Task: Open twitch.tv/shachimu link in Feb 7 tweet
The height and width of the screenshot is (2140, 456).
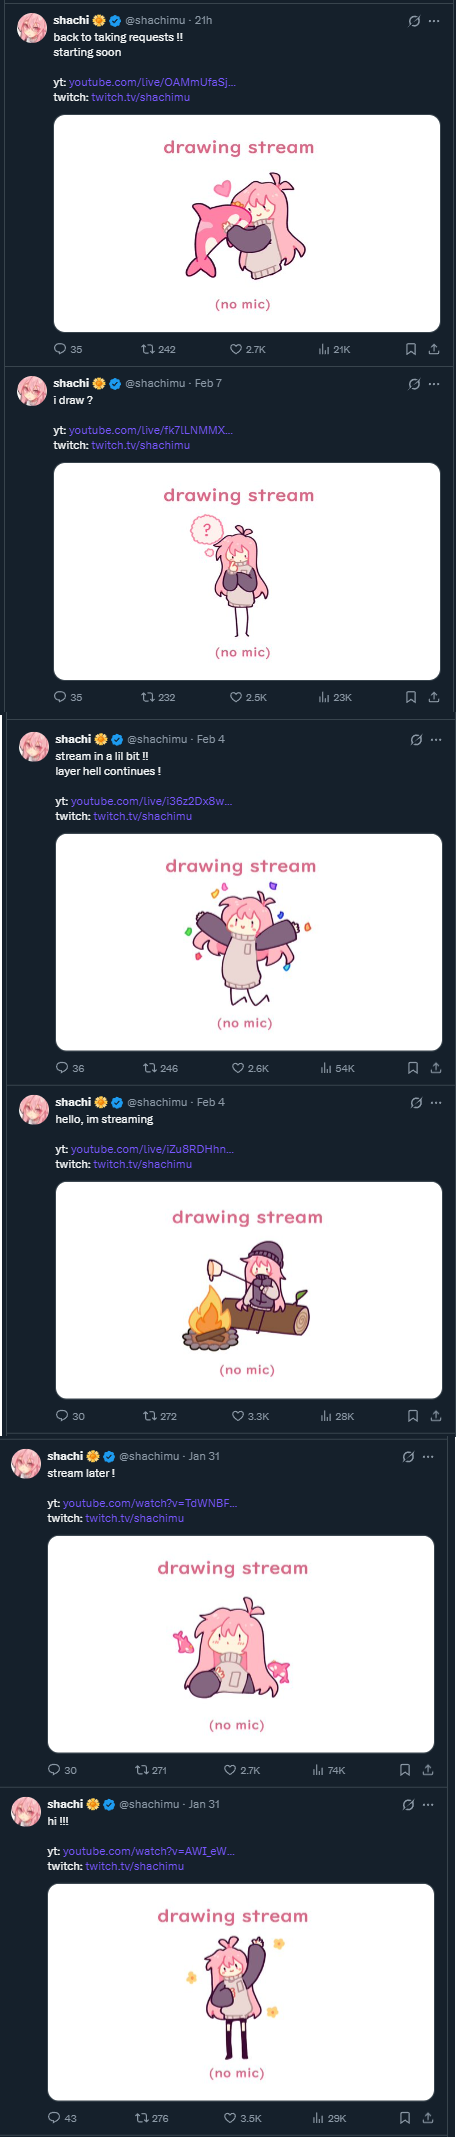Action: pyautogui.click(x=141, y=445)
